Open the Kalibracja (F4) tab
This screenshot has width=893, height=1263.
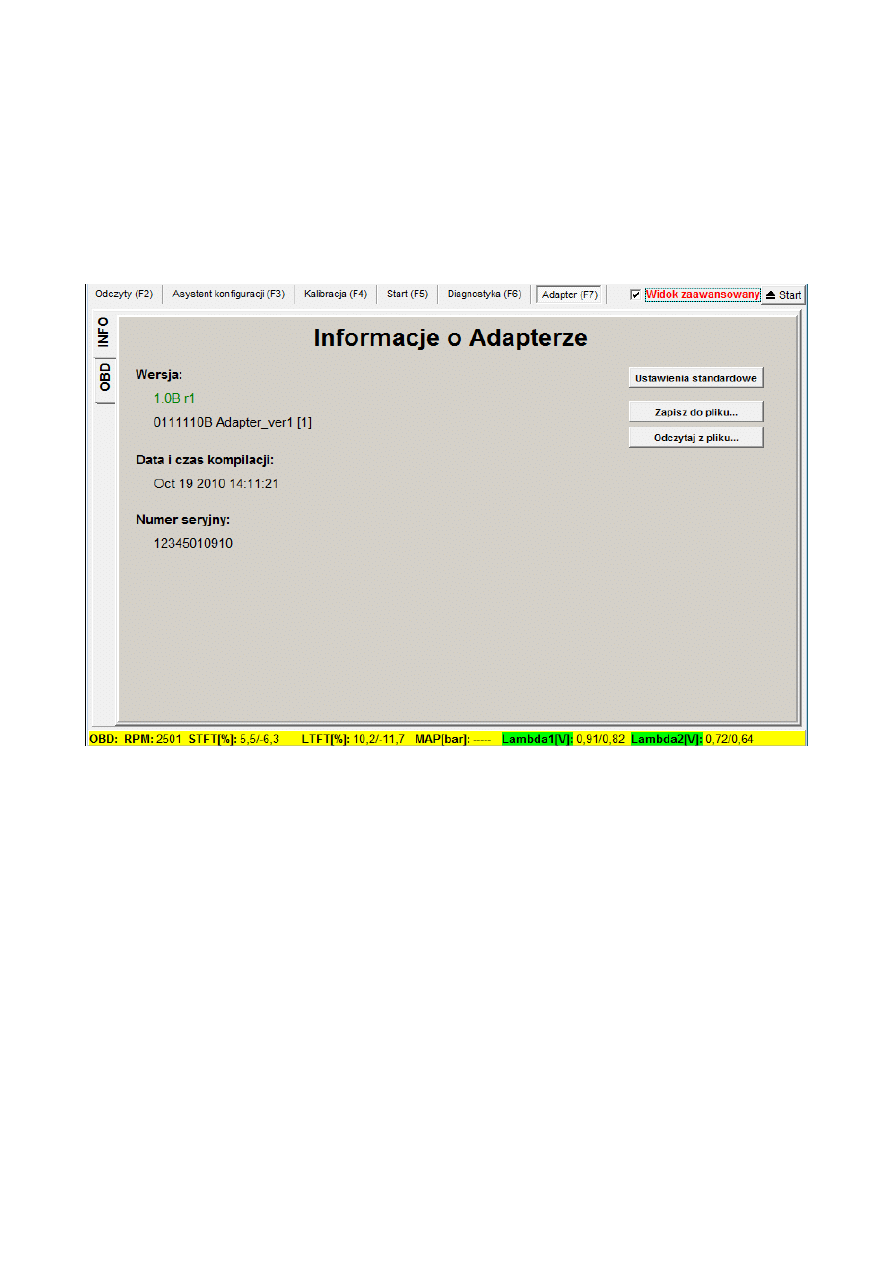click(335, 294)
